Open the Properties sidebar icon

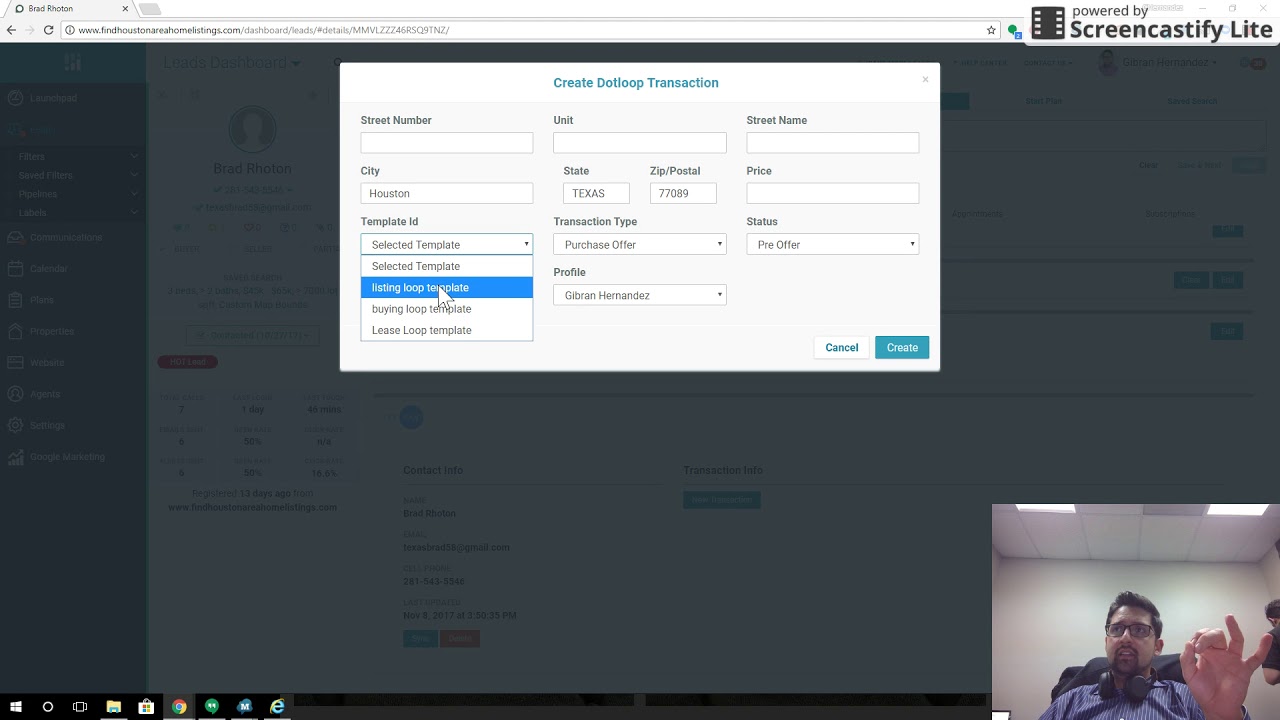point(15,331)
